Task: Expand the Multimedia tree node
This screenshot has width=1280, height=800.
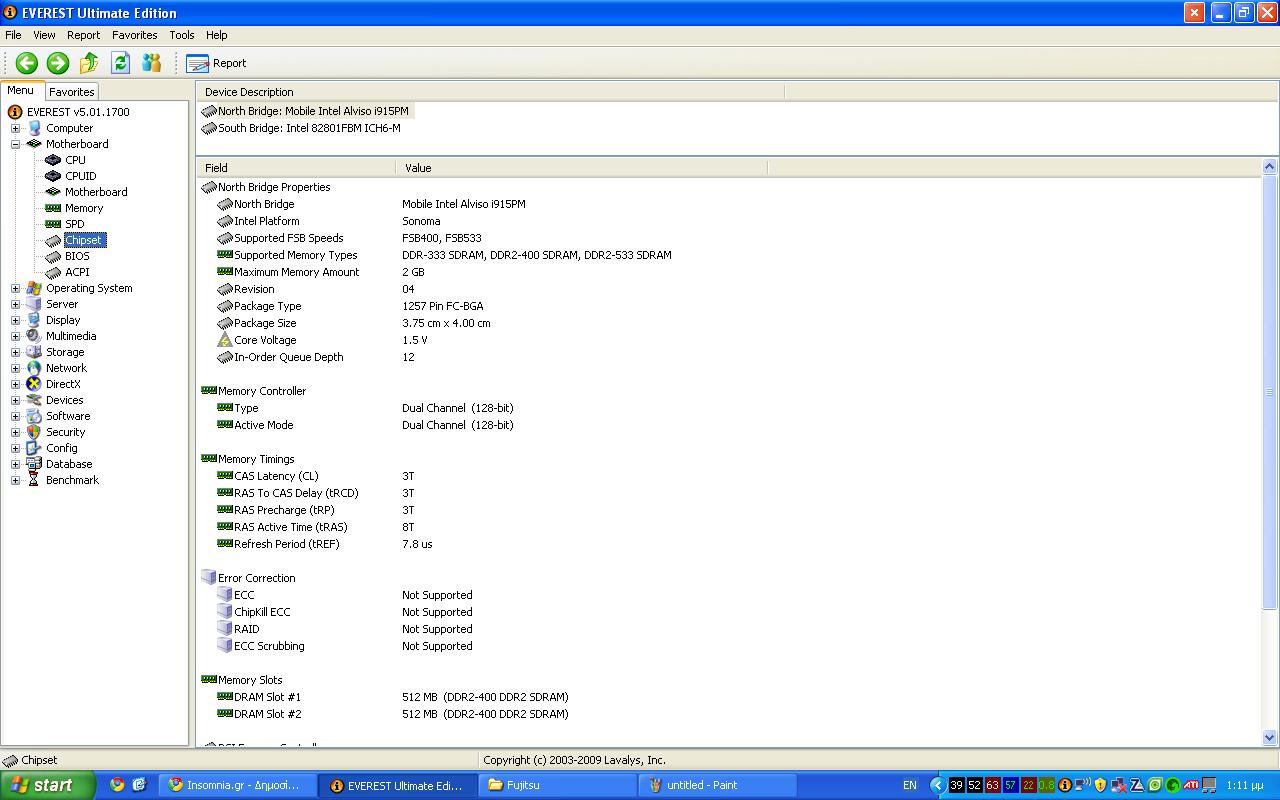Action: 15,336
